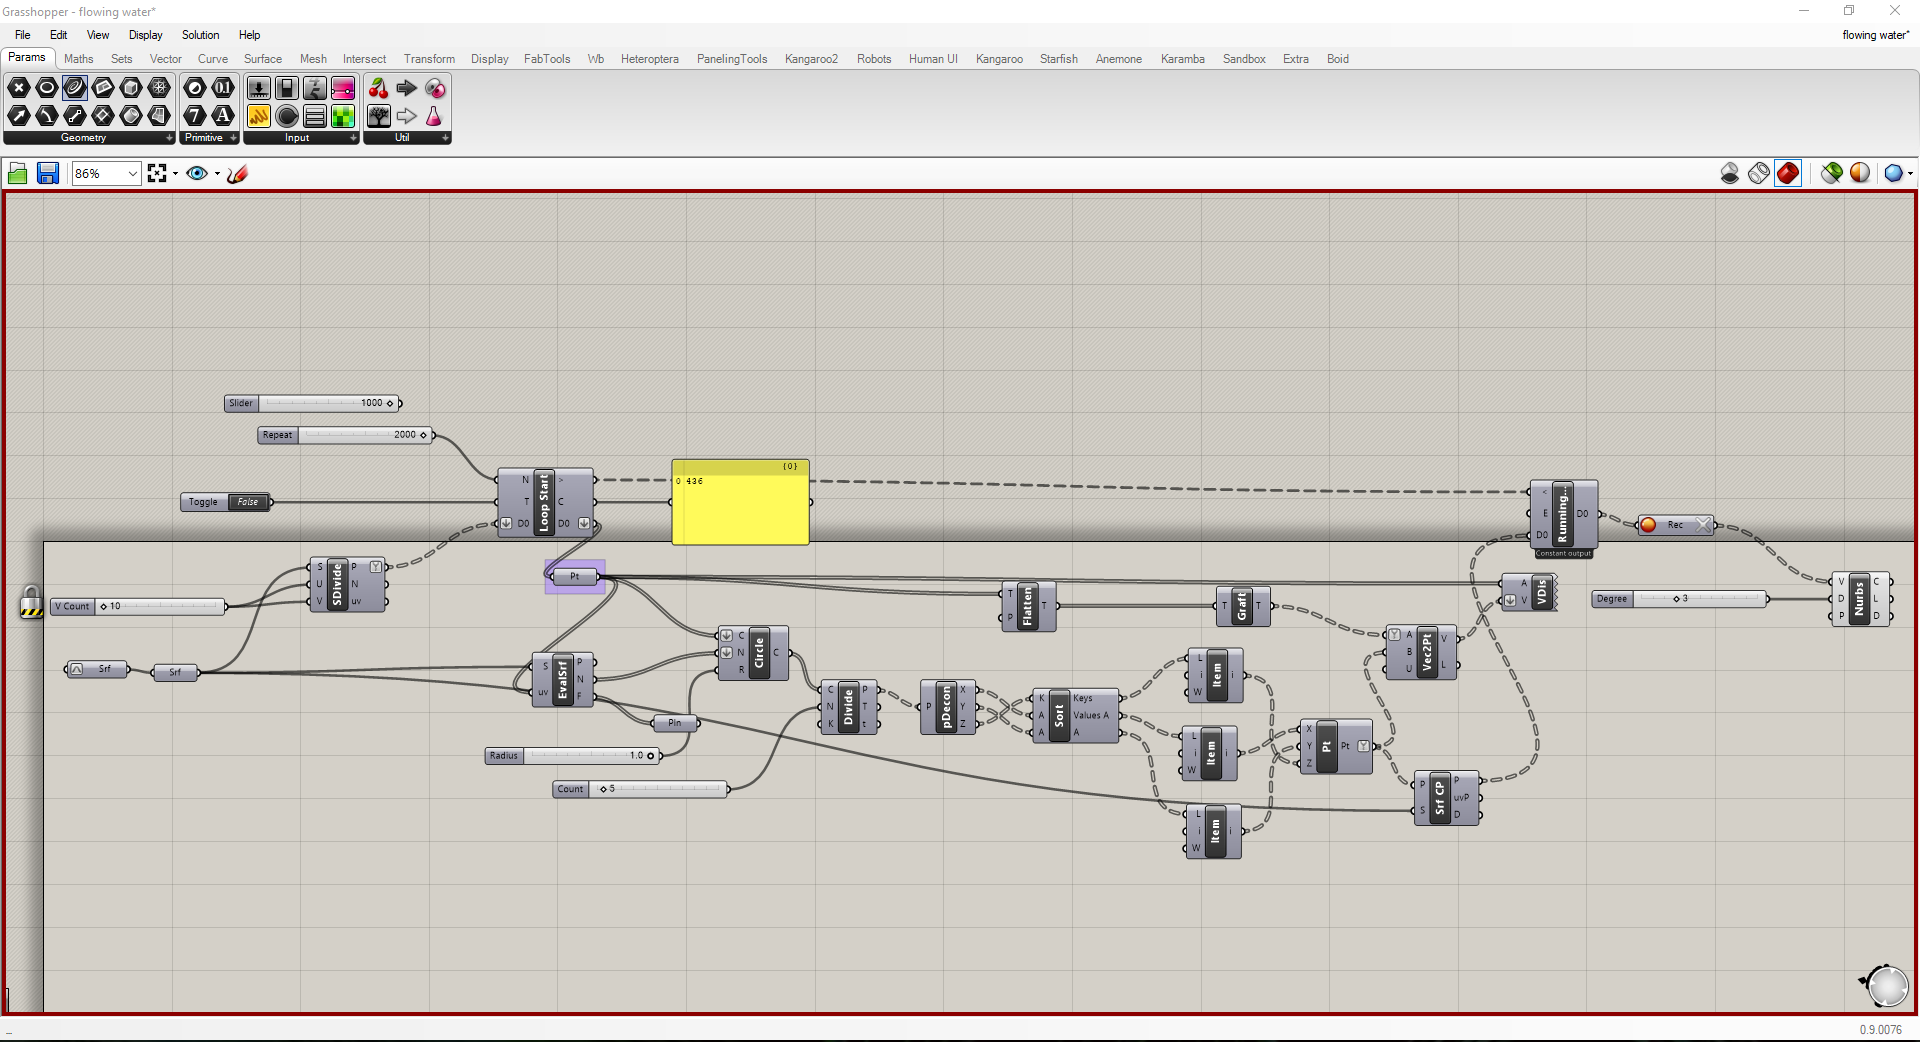Viewport: 1920px width, 1042px height.
Task: Click the Save document floppy disk icon
Action: click(47, 174)
